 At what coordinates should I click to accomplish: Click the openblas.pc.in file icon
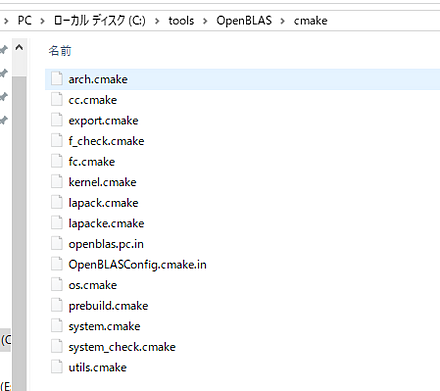[57, 244]
